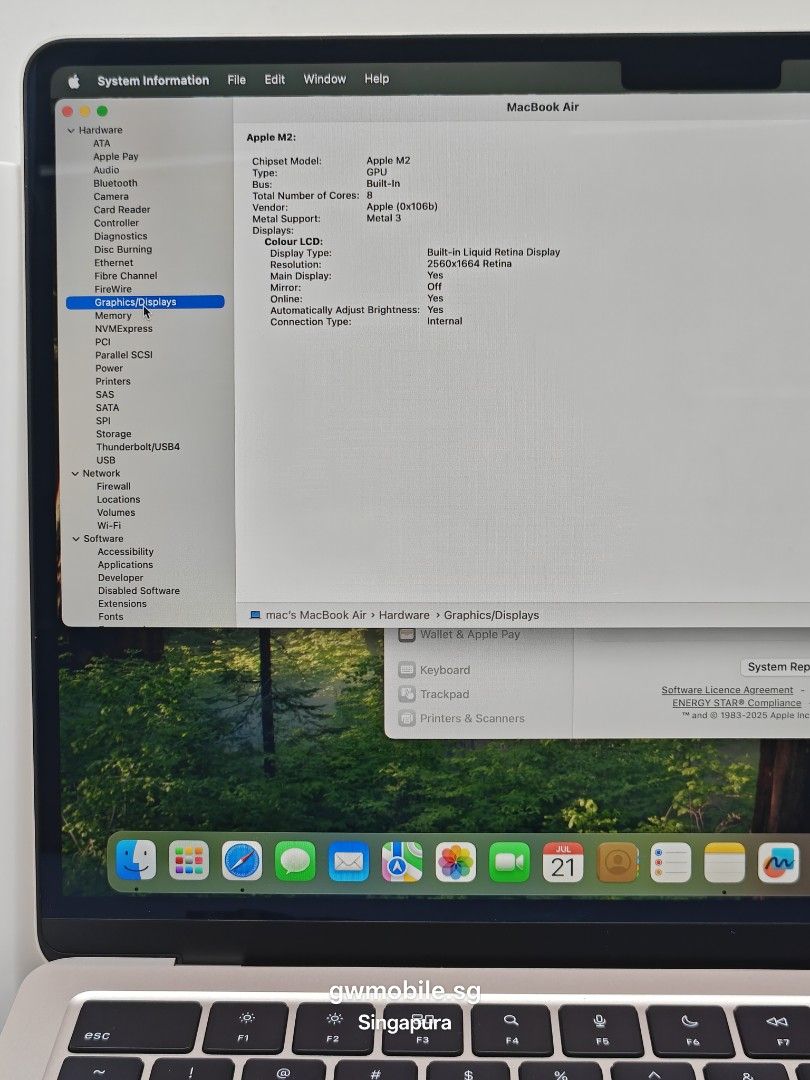Viewport: 810px width, 1080px height.
Task: Click Trackpad icon in System Settings sidebar
Action: point(407,694)
